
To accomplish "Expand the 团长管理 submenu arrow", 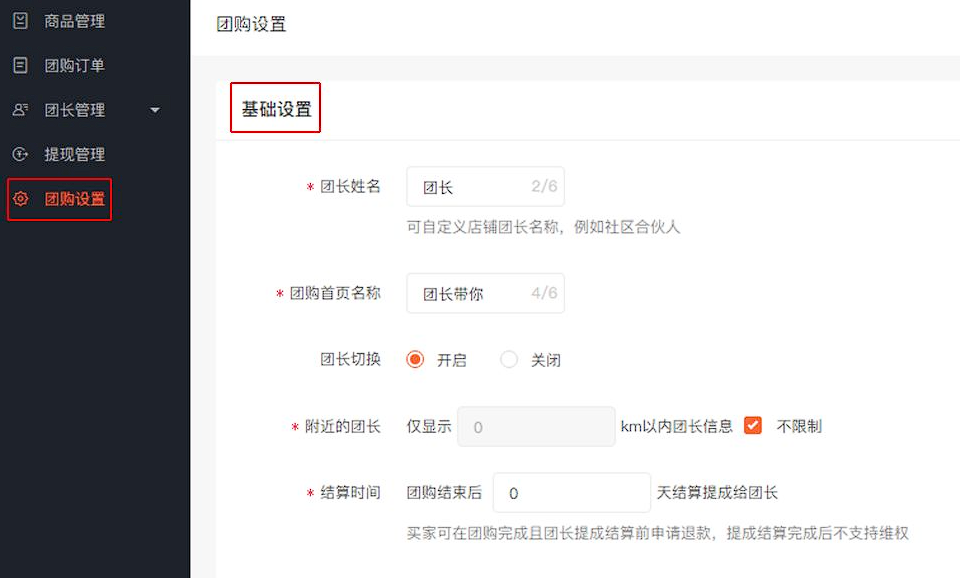I will pos(155,110).
